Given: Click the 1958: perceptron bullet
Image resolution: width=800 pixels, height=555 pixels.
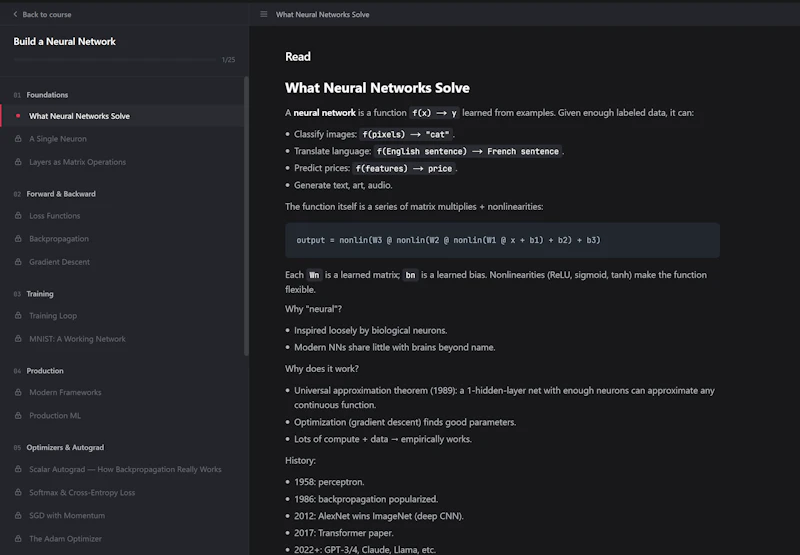Looking at the screenshot, I should click(329, 482).
